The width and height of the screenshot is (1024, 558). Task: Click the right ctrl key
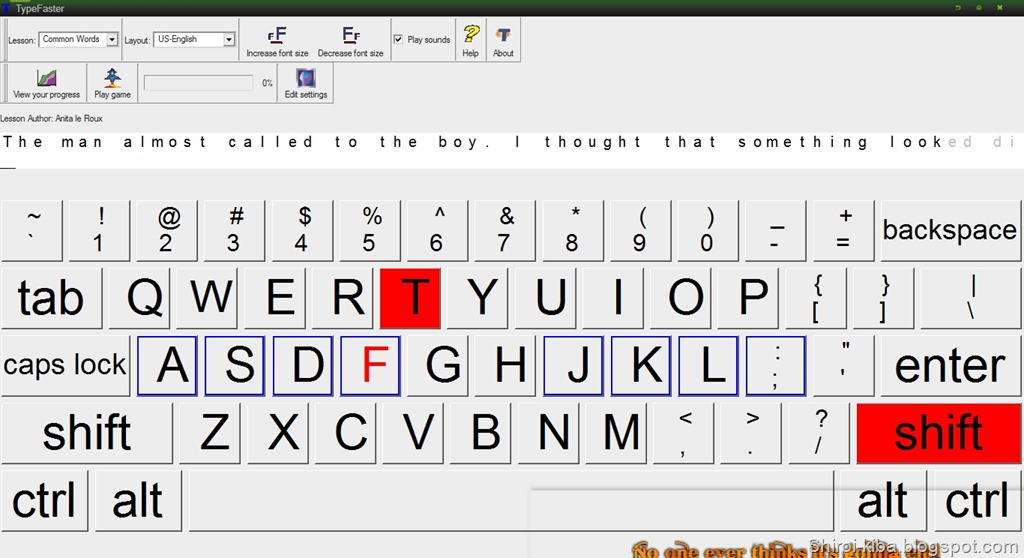978,501
